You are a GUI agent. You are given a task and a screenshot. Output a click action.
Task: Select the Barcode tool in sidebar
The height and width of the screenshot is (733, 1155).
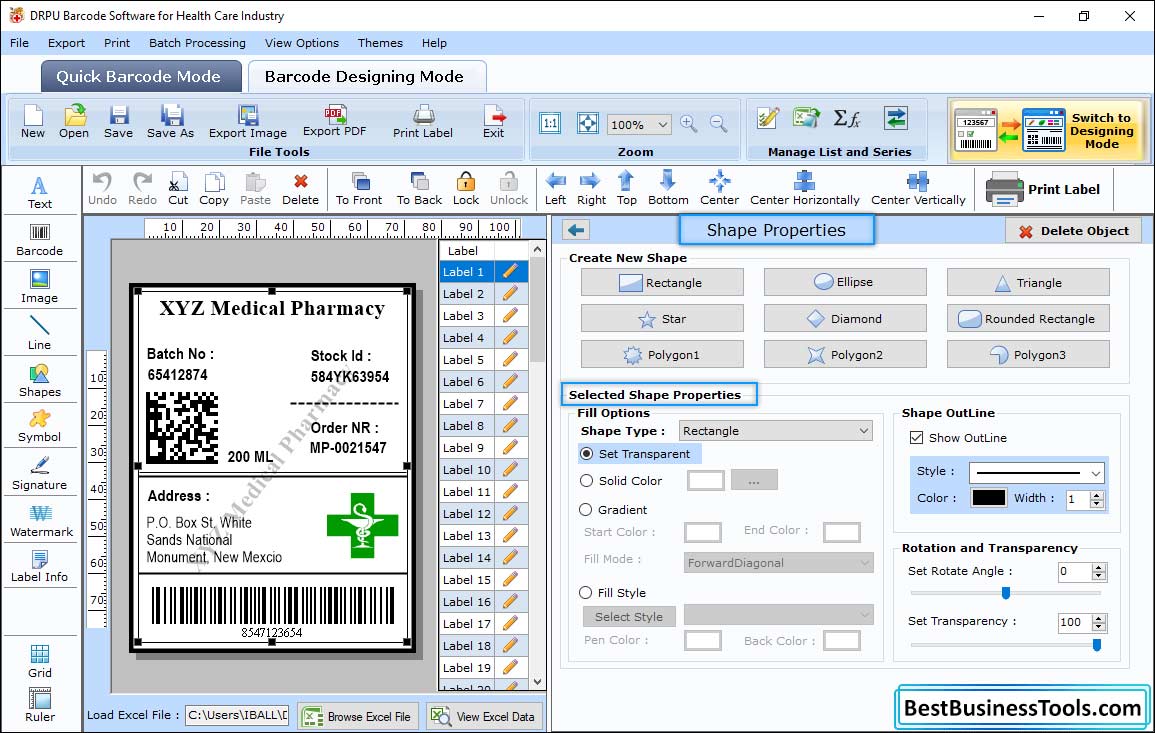pos(39,240)
